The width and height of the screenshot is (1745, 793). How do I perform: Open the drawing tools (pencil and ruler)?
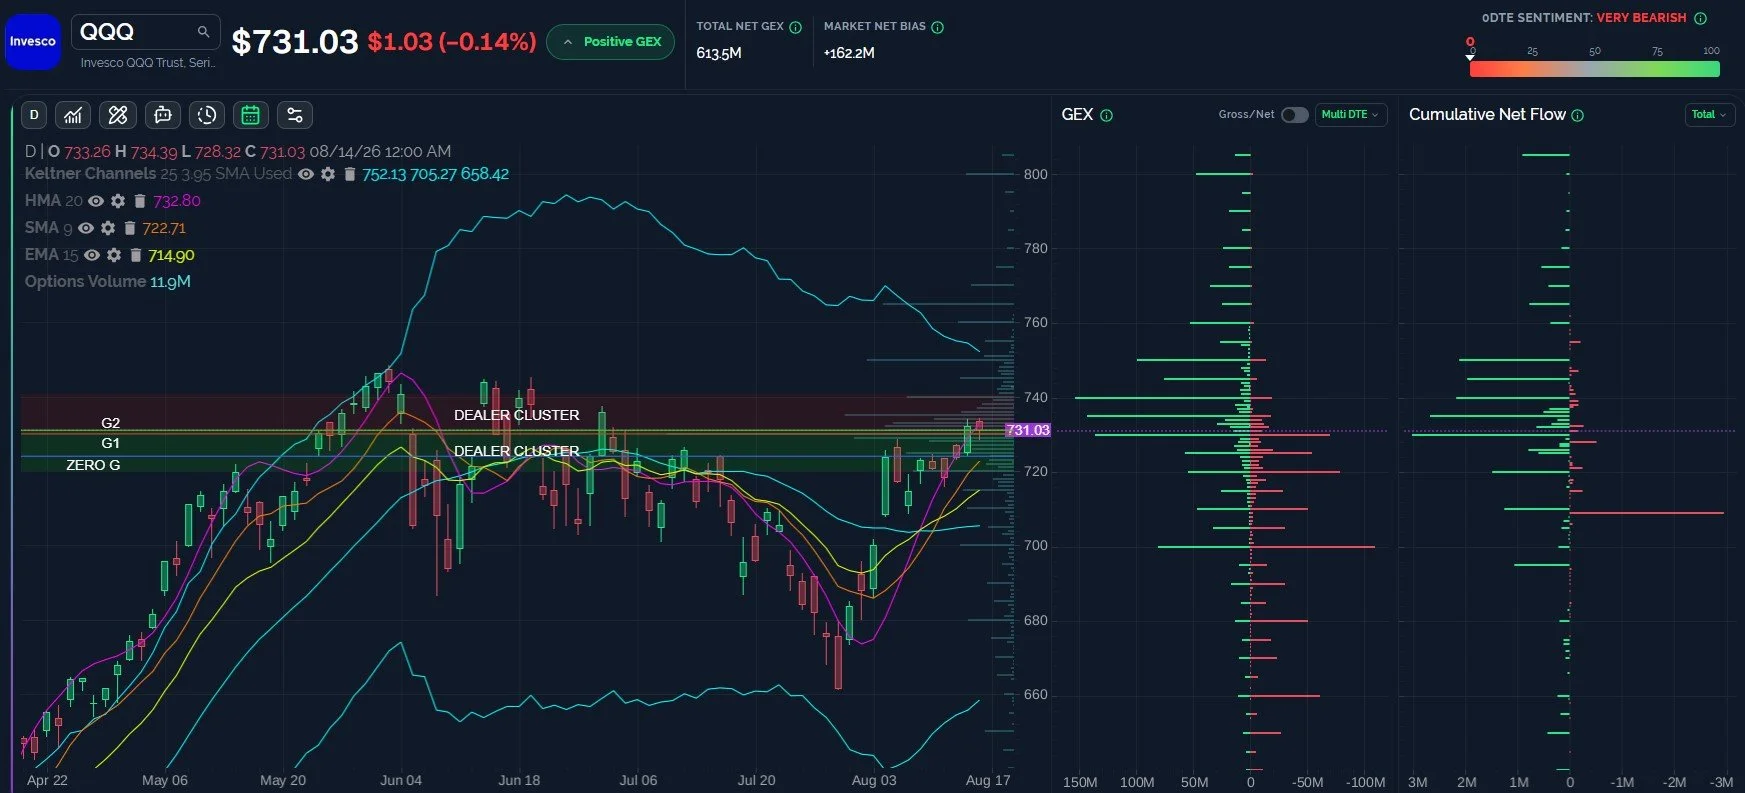118,115
